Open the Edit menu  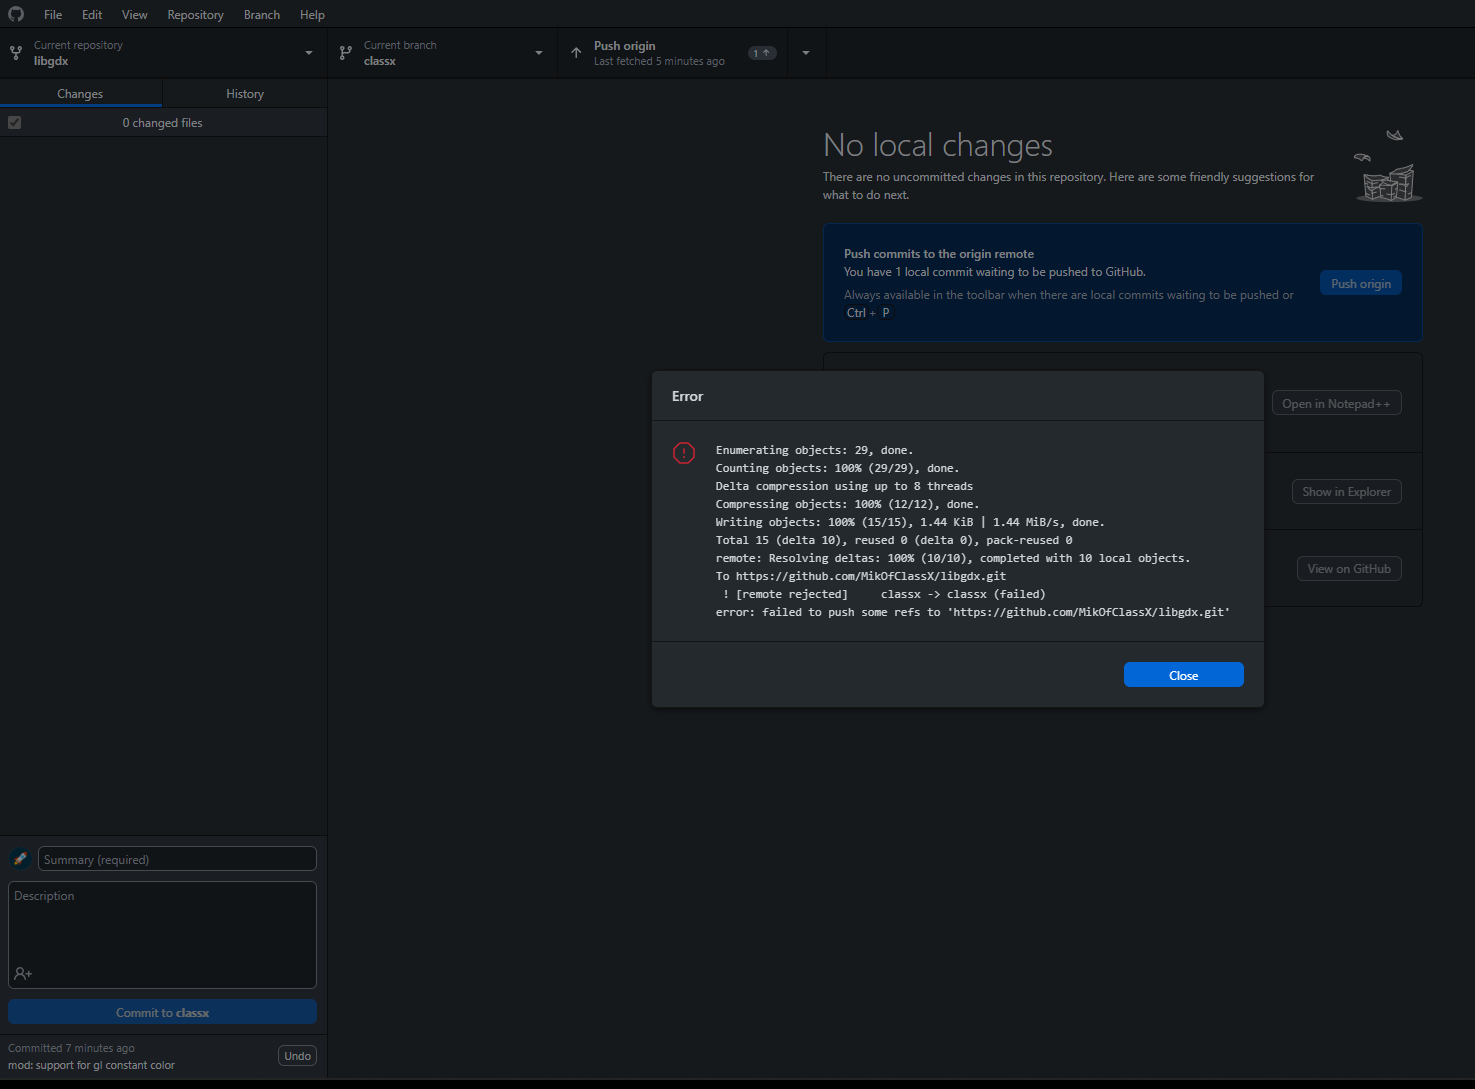coord(92,15)
